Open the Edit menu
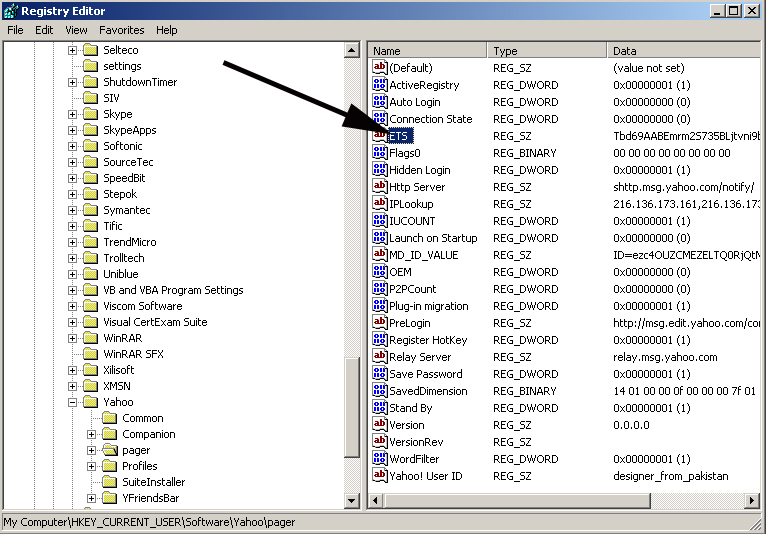The width and height of the screenshot is (766, 534). [x=44, y=30]
